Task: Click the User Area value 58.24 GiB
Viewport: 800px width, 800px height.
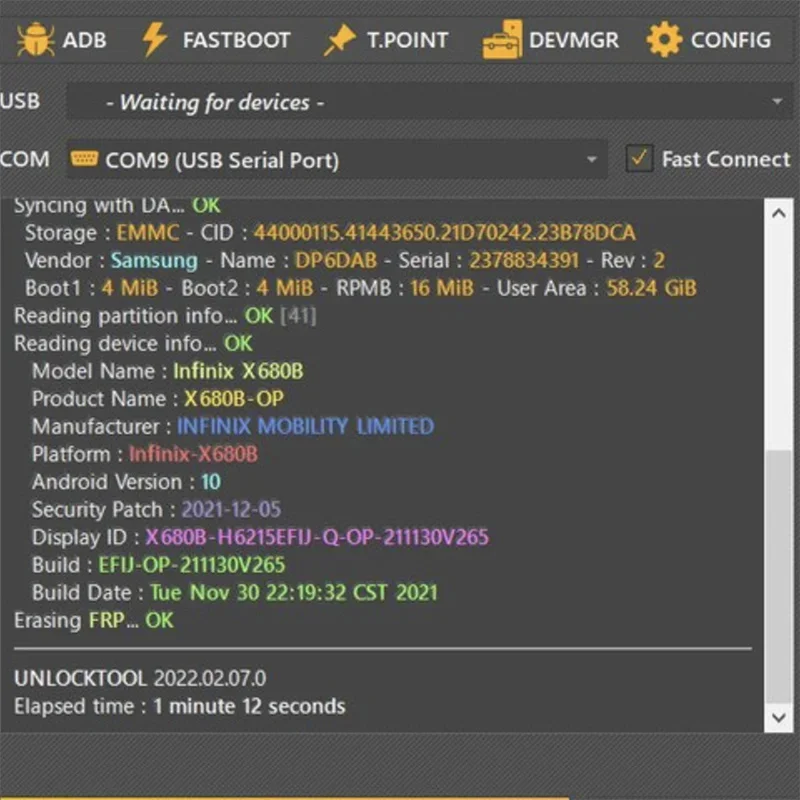Action: (651, 288)
